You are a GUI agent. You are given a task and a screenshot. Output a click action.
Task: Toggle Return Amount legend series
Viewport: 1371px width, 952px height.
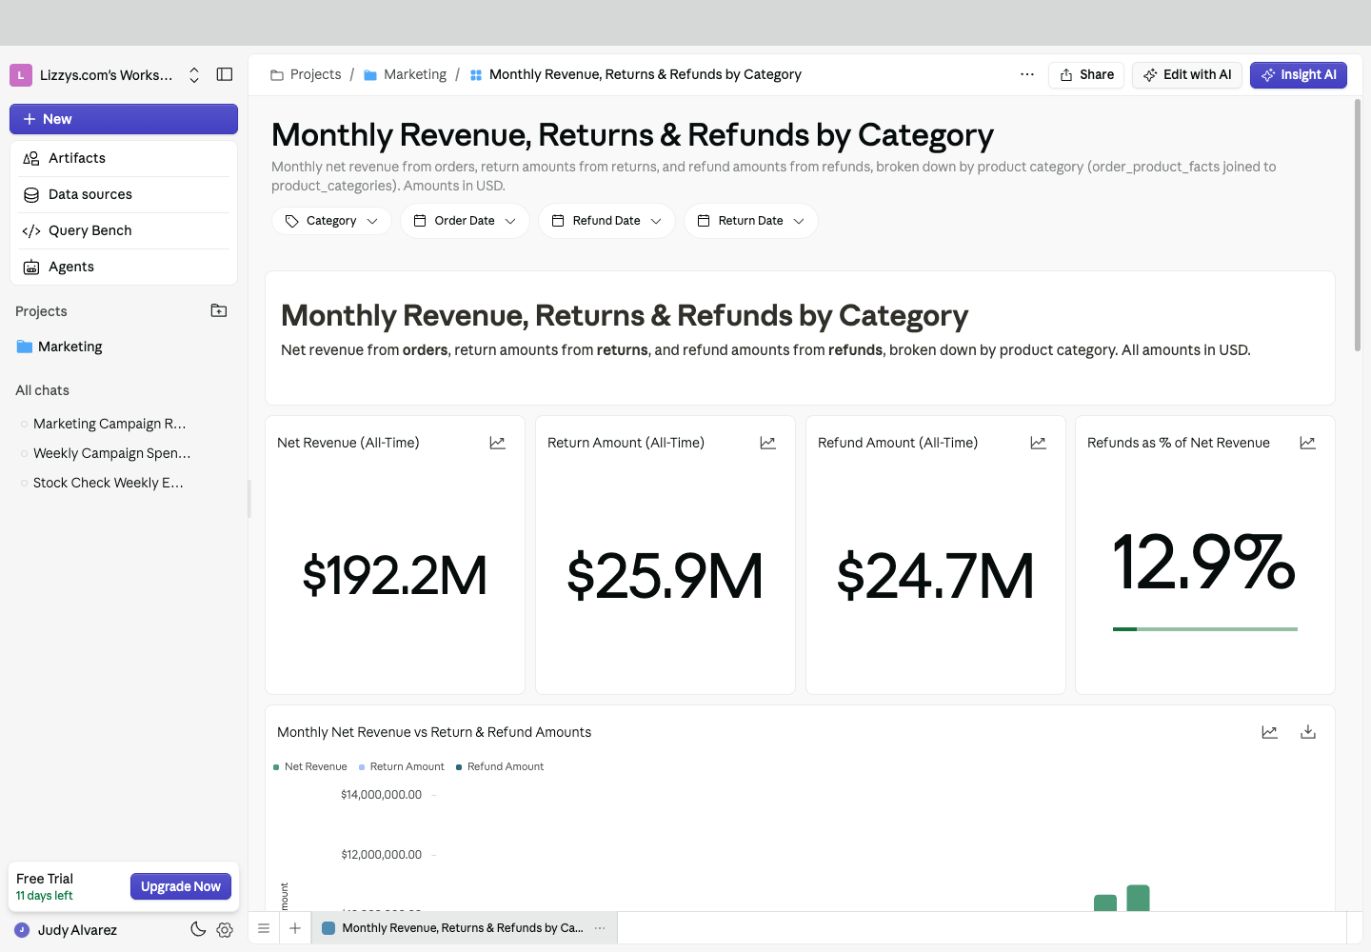(x=401, y=767)
